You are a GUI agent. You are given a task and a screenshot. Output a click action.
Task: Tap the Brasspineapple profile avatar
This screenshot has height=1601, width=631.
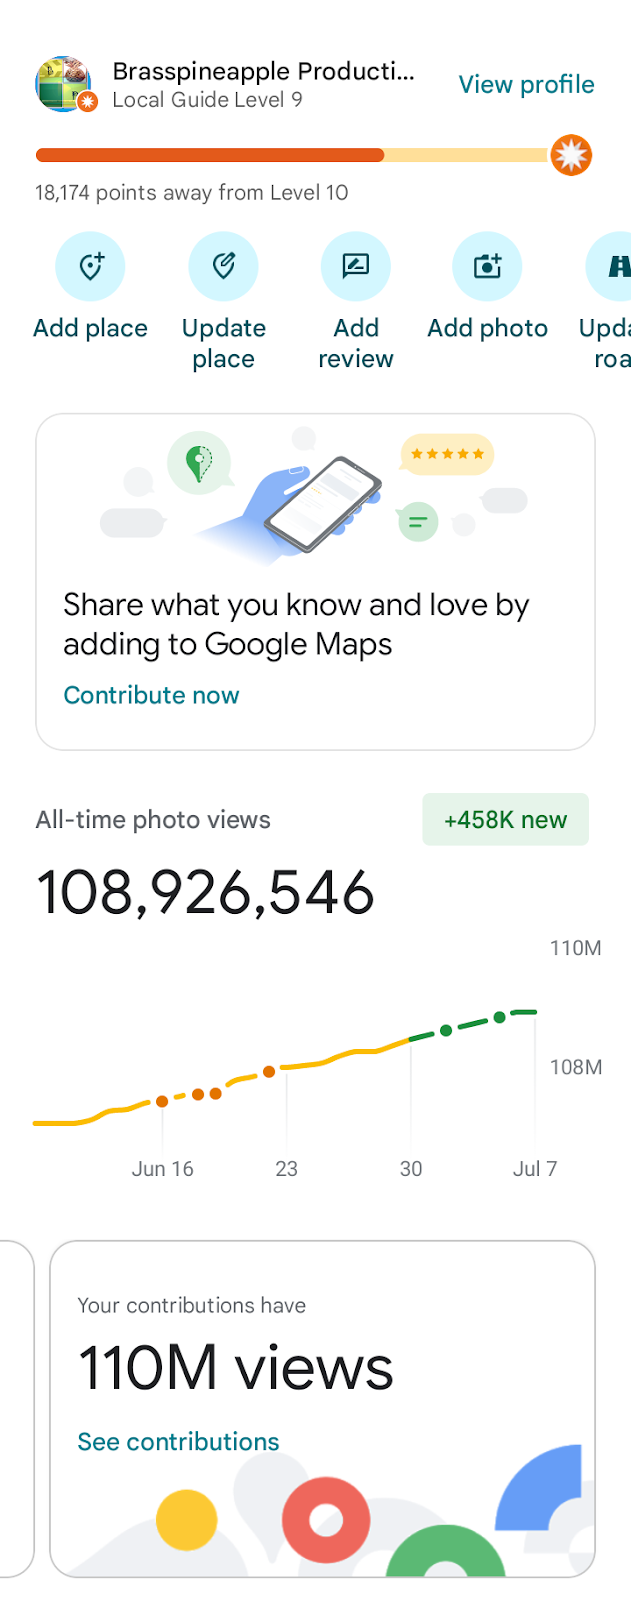click(65, 84)
